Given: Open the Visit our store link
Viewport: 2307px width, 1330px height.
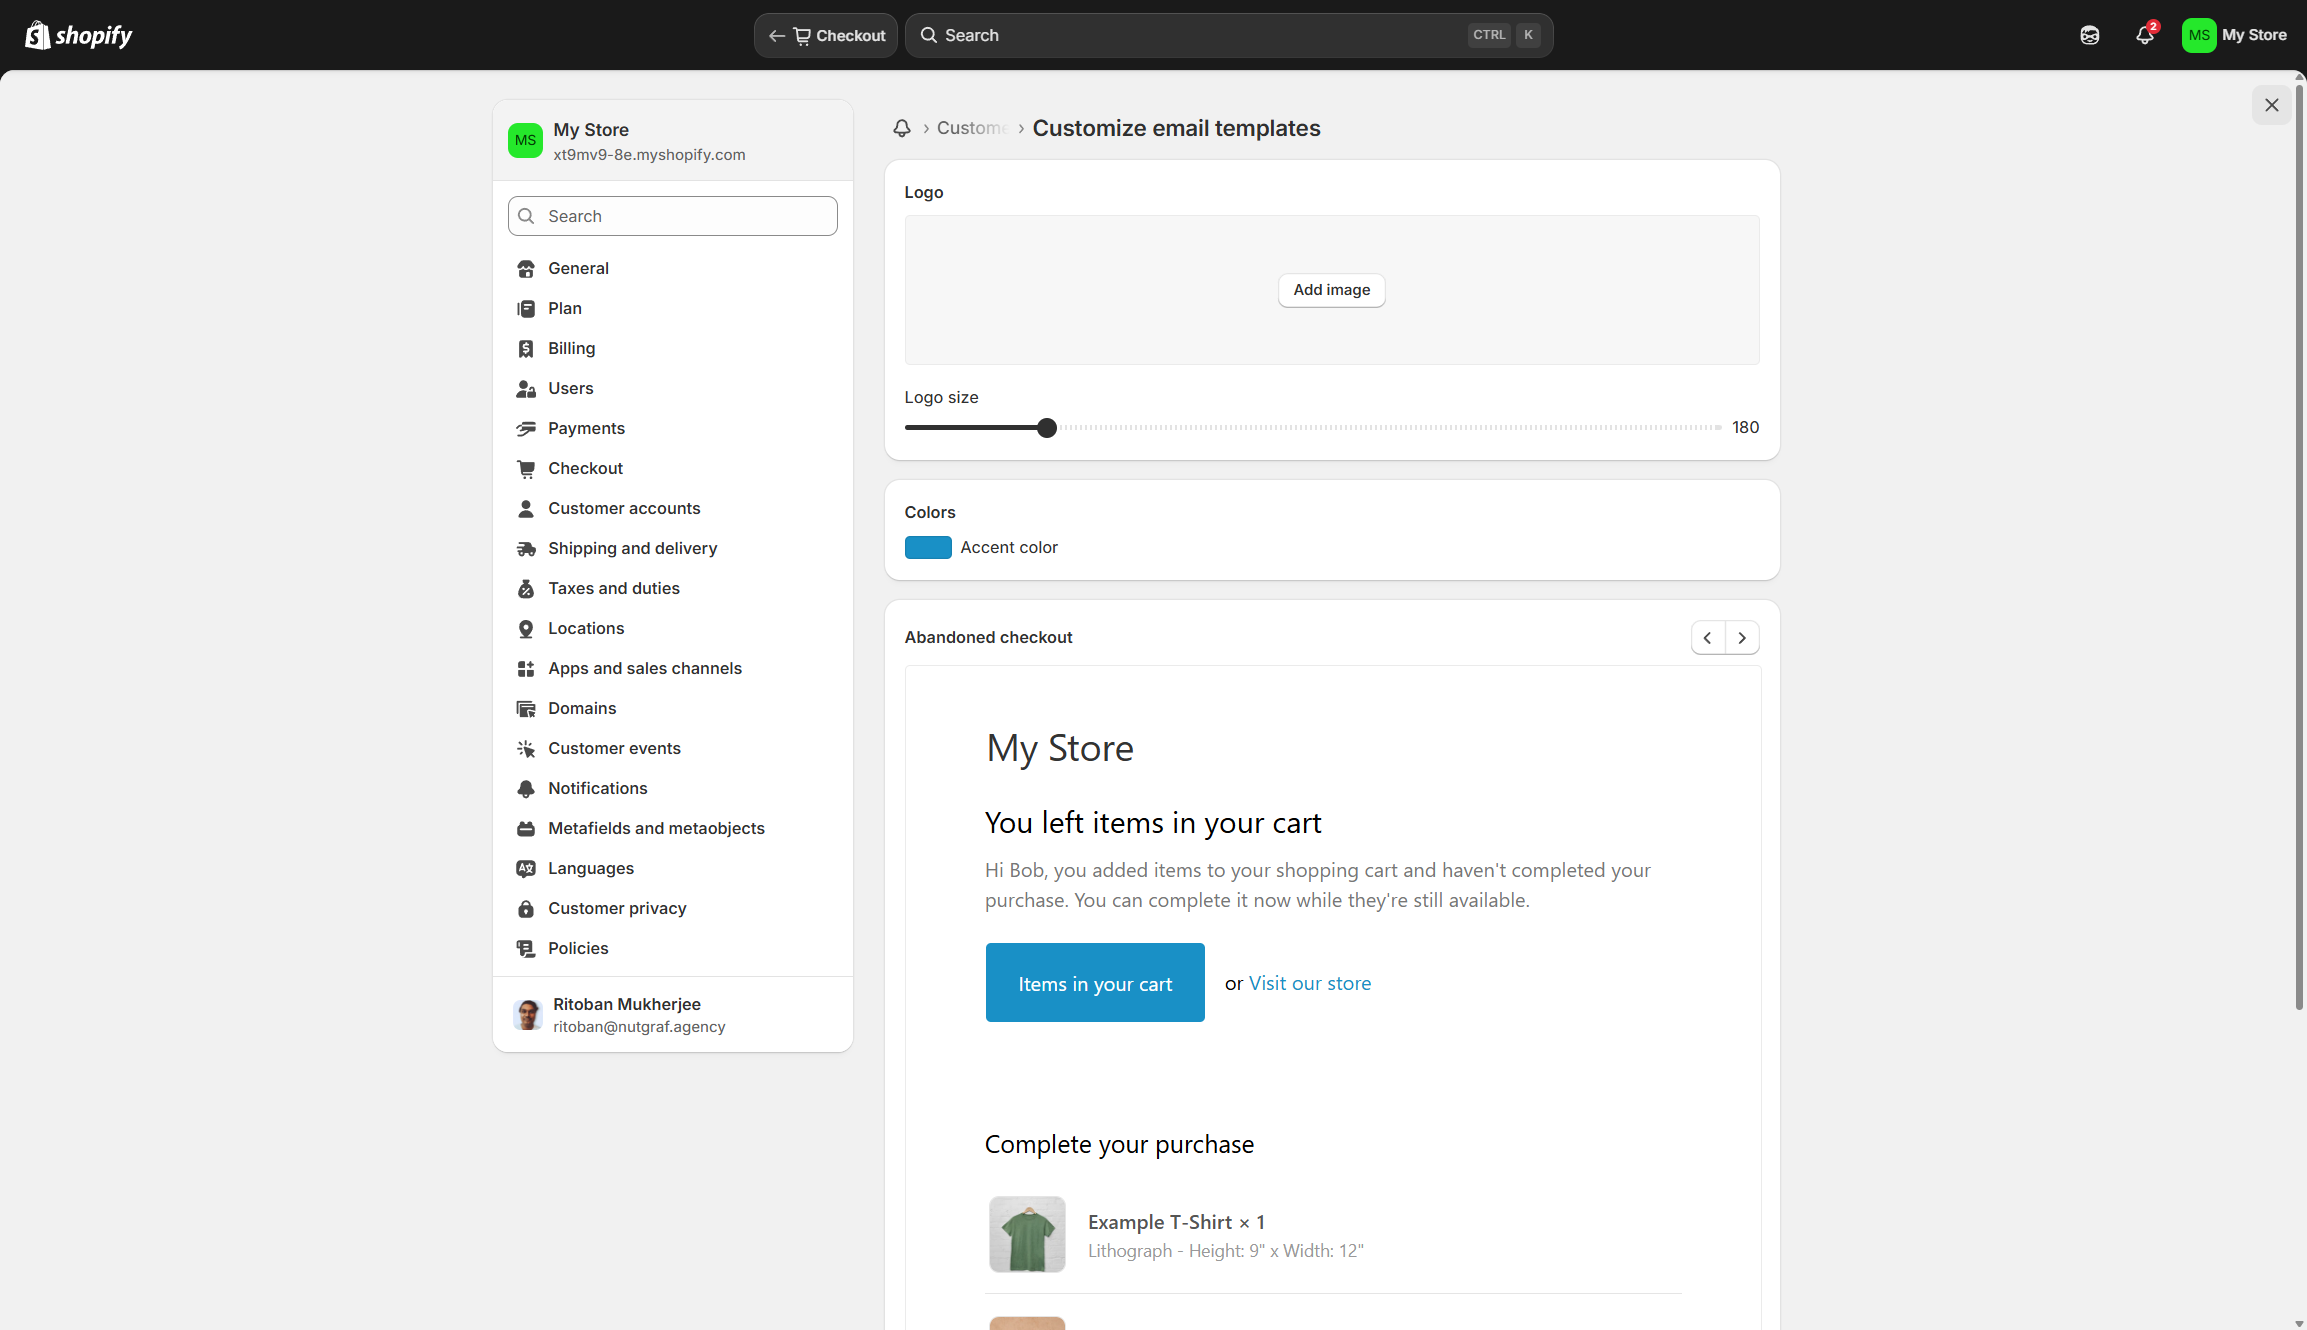Looking at the screenshot, I should point(1310,983).
